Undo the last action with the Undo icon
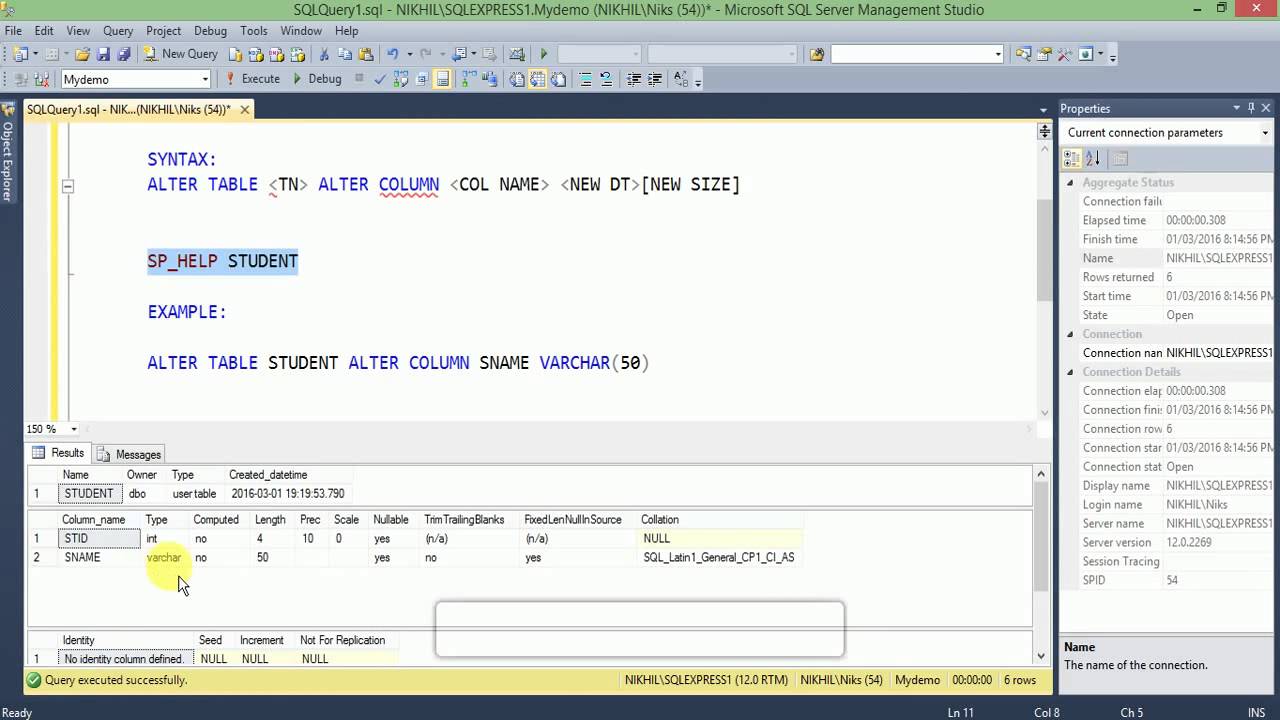This screenshot has height=720, width=1280. (393, 54)
